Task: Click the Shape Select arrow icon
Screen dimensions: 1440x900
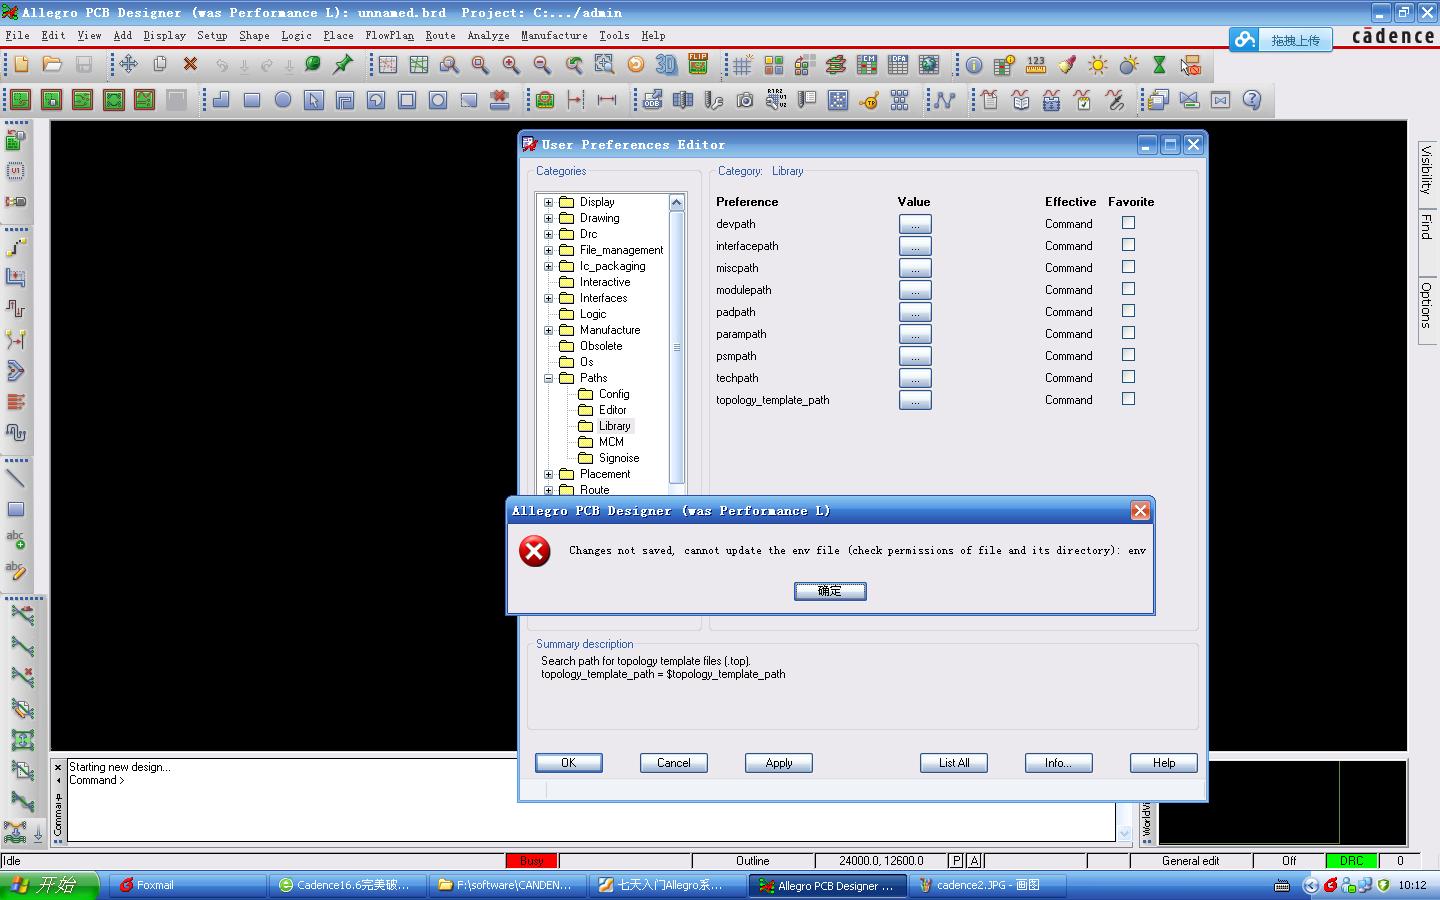Action: (314, 100)
